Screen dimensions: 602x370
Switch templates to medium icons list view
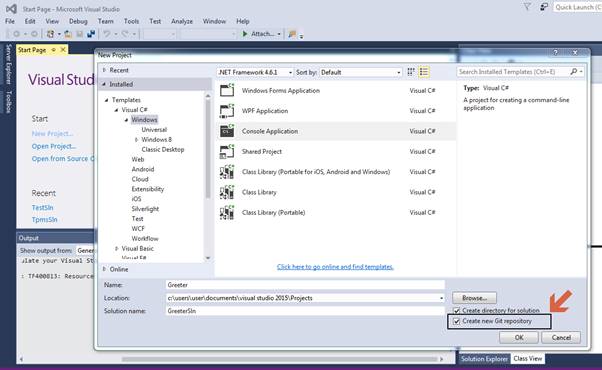pos(424,72)
